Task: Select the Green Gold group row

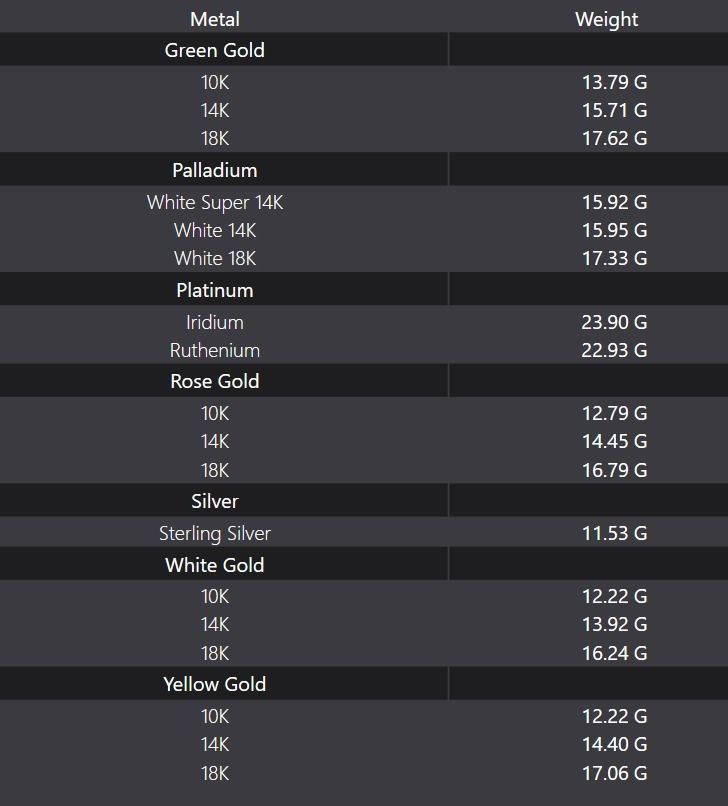Action: tap(214, 50)
